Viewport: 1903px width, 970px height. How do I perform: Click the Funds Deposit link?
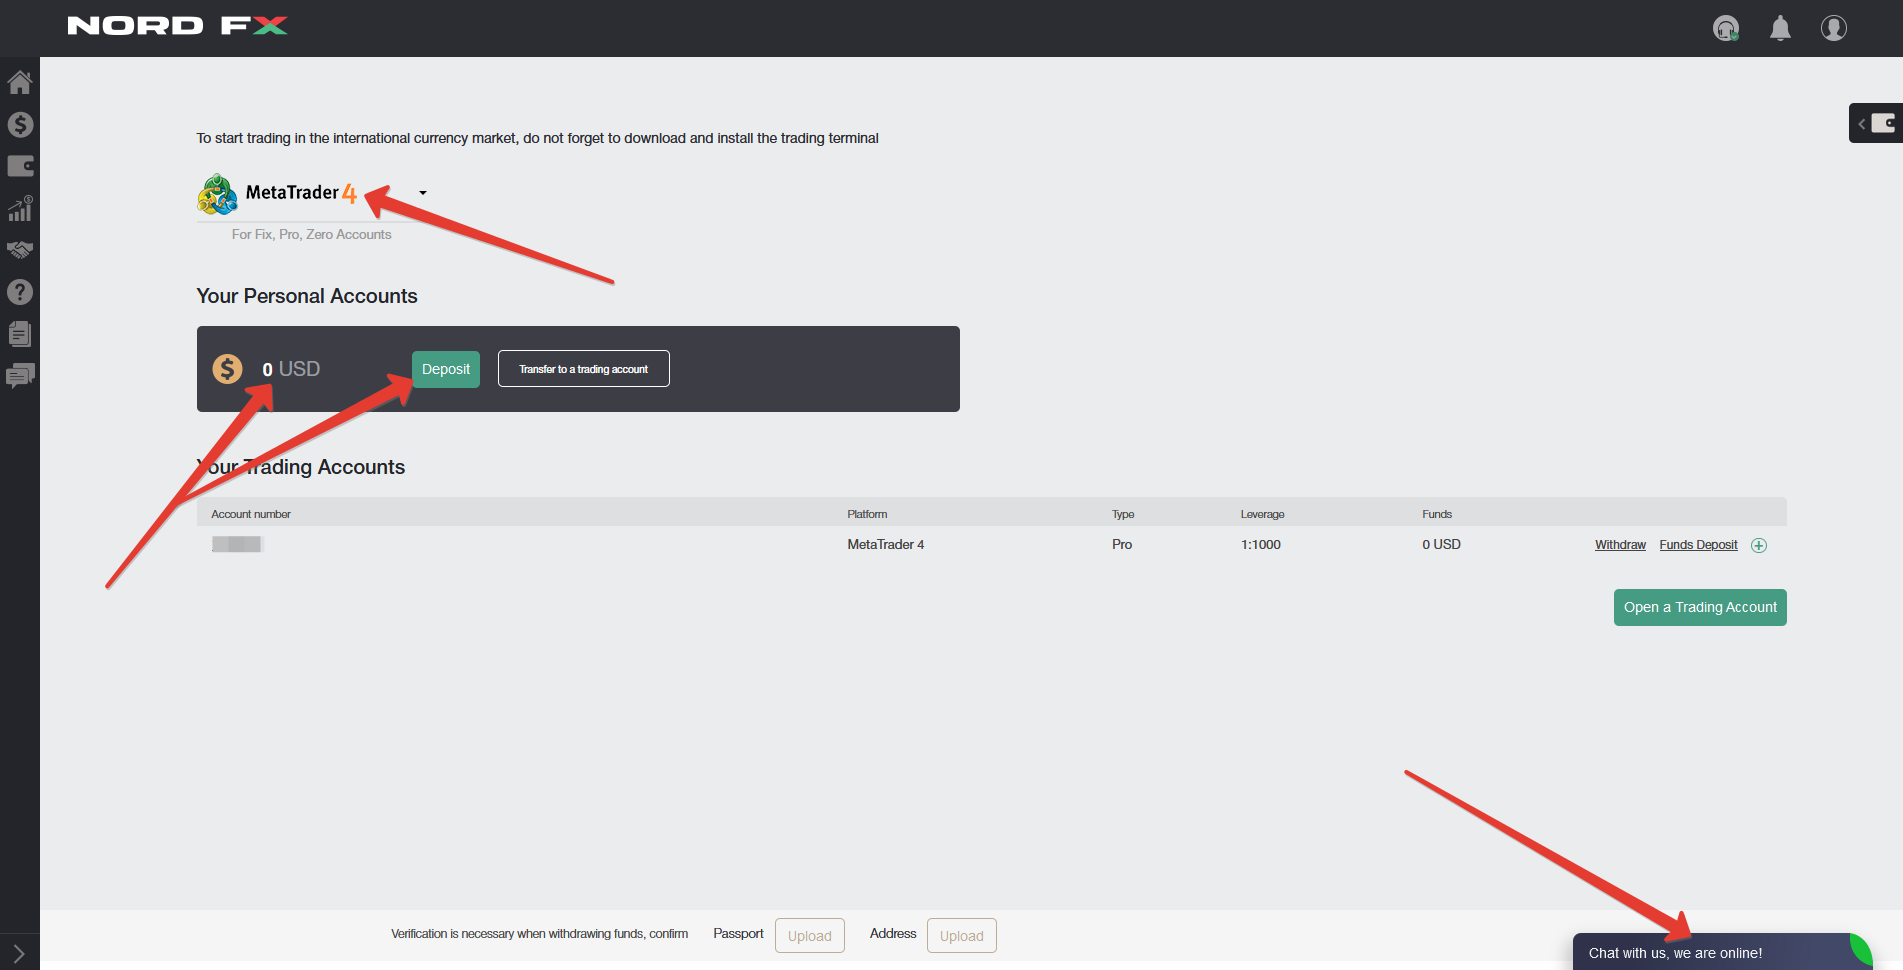[x=1698, y=545]
